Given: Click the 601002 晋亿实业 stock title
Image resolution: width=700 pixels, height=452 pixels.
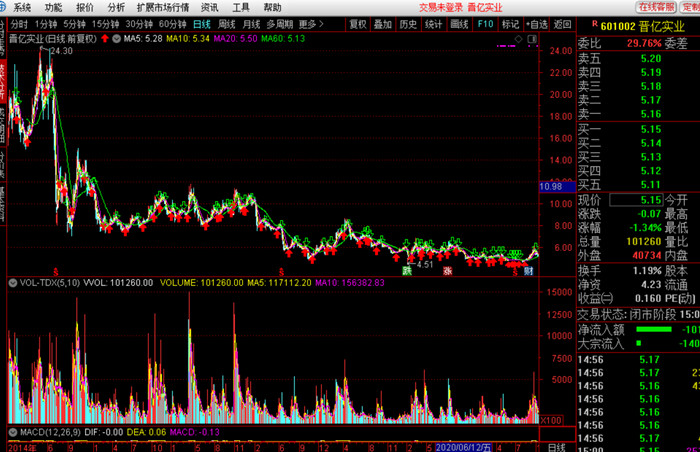Looking at the screenshot, I should click(x=642, y=27).
